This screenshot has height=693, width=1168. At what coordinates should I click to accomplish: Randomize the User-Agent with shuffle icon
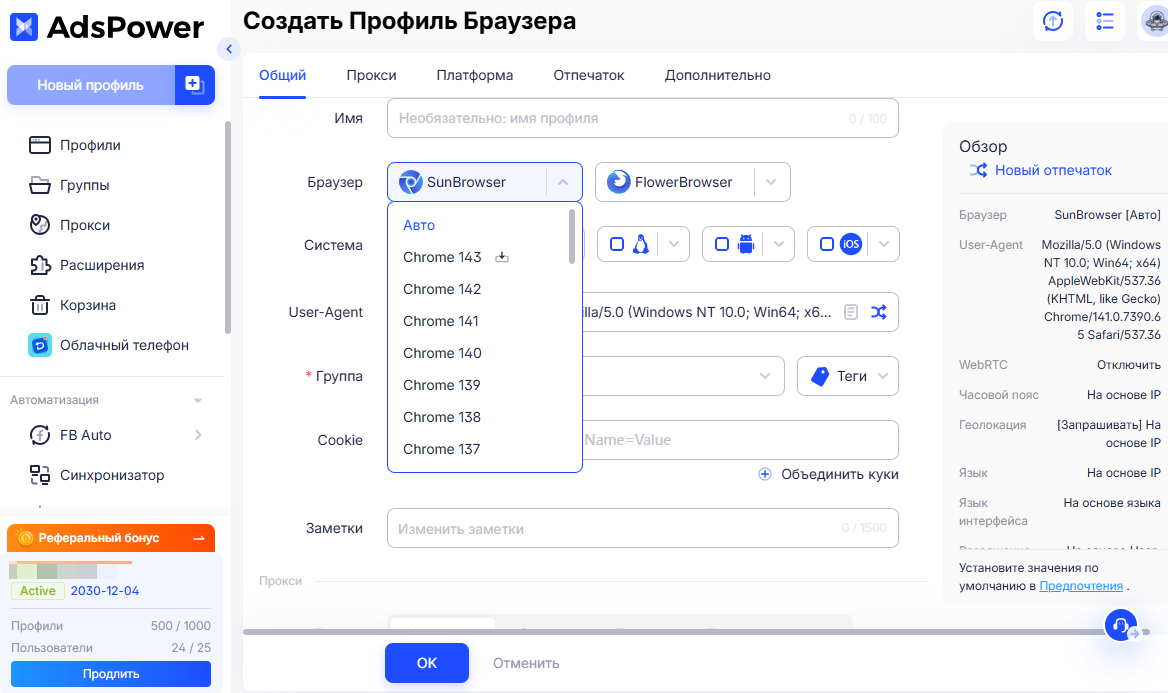point(879,312)
